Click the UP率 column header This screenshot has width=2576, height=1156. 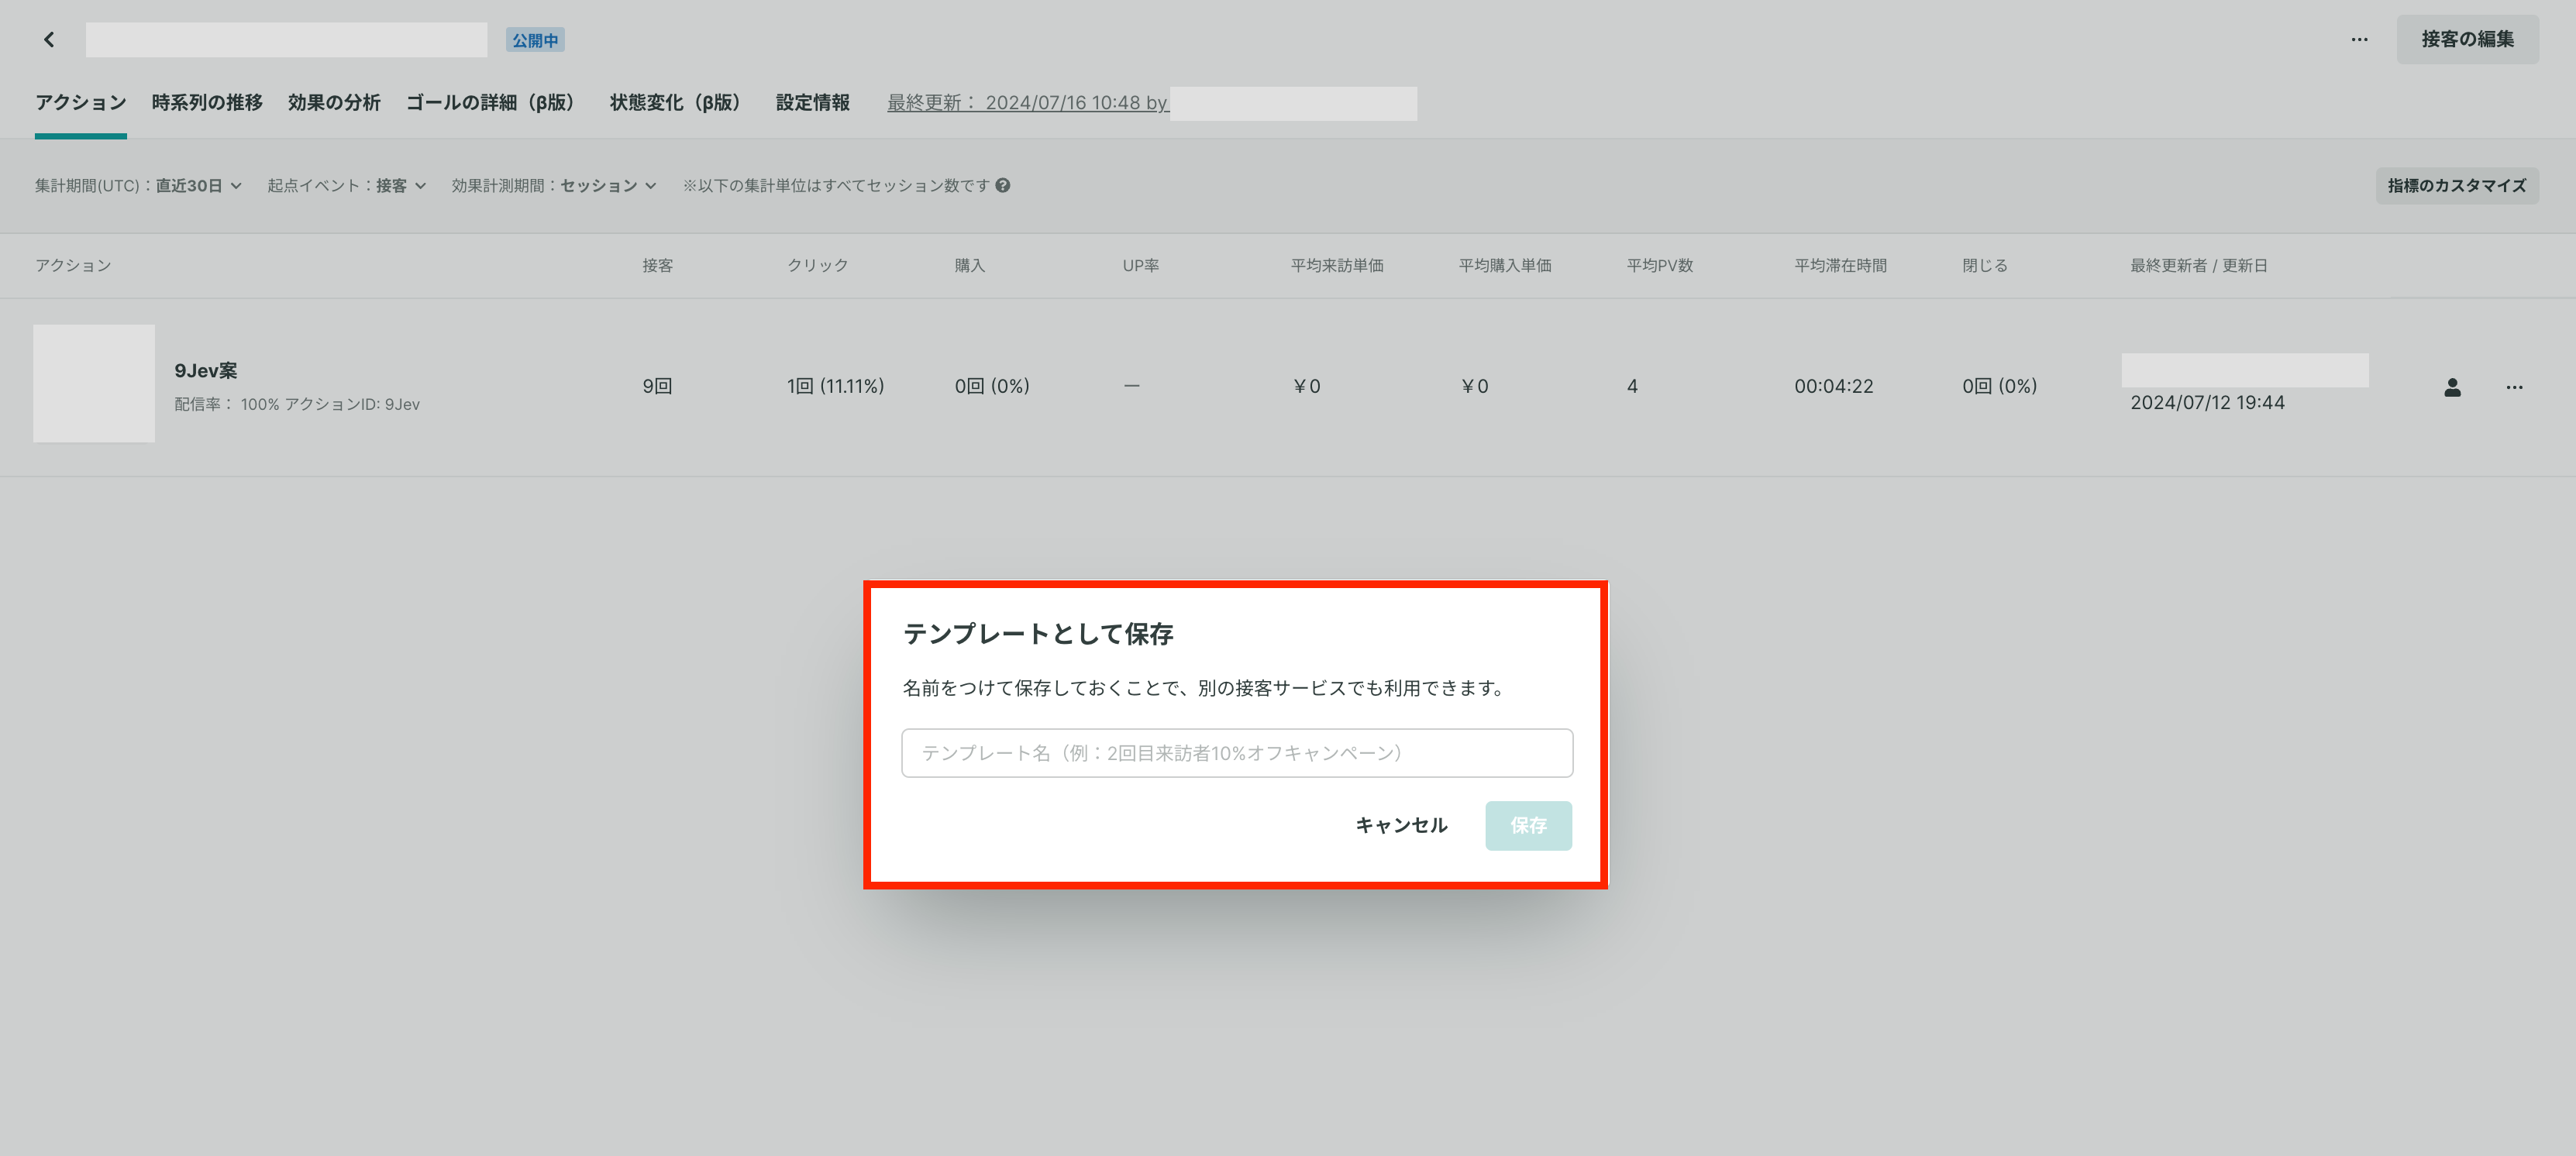[1141, 265]
